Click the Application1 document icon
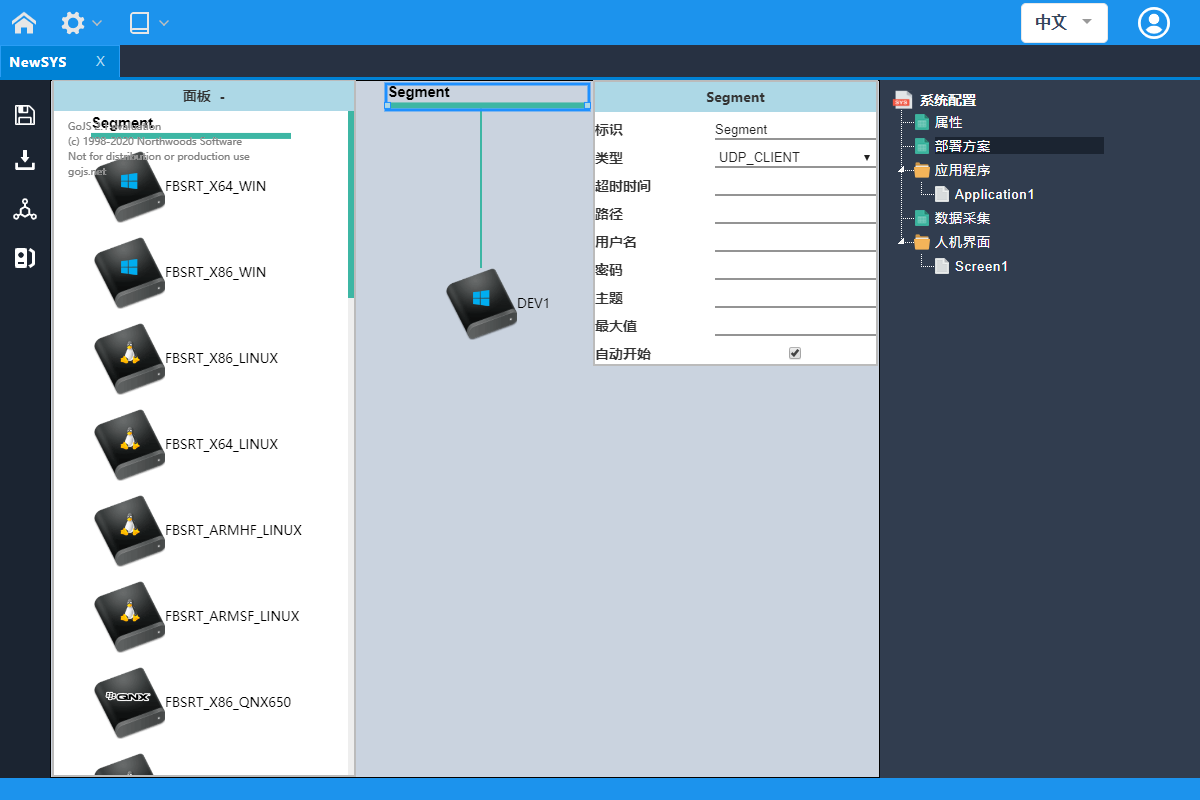 (x=942, y=194)
